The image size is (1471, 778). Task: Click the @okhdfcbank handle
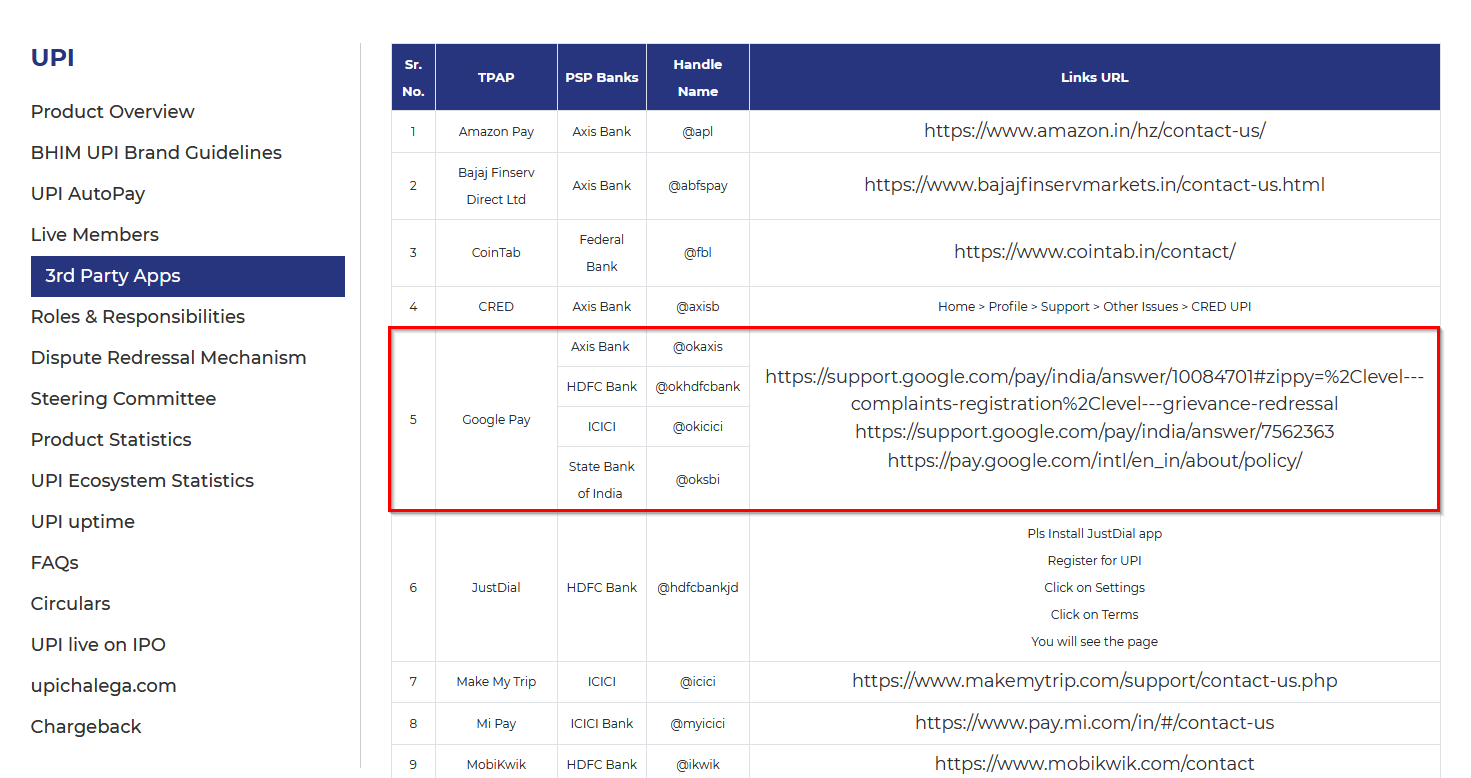click(x=698, y=387)
